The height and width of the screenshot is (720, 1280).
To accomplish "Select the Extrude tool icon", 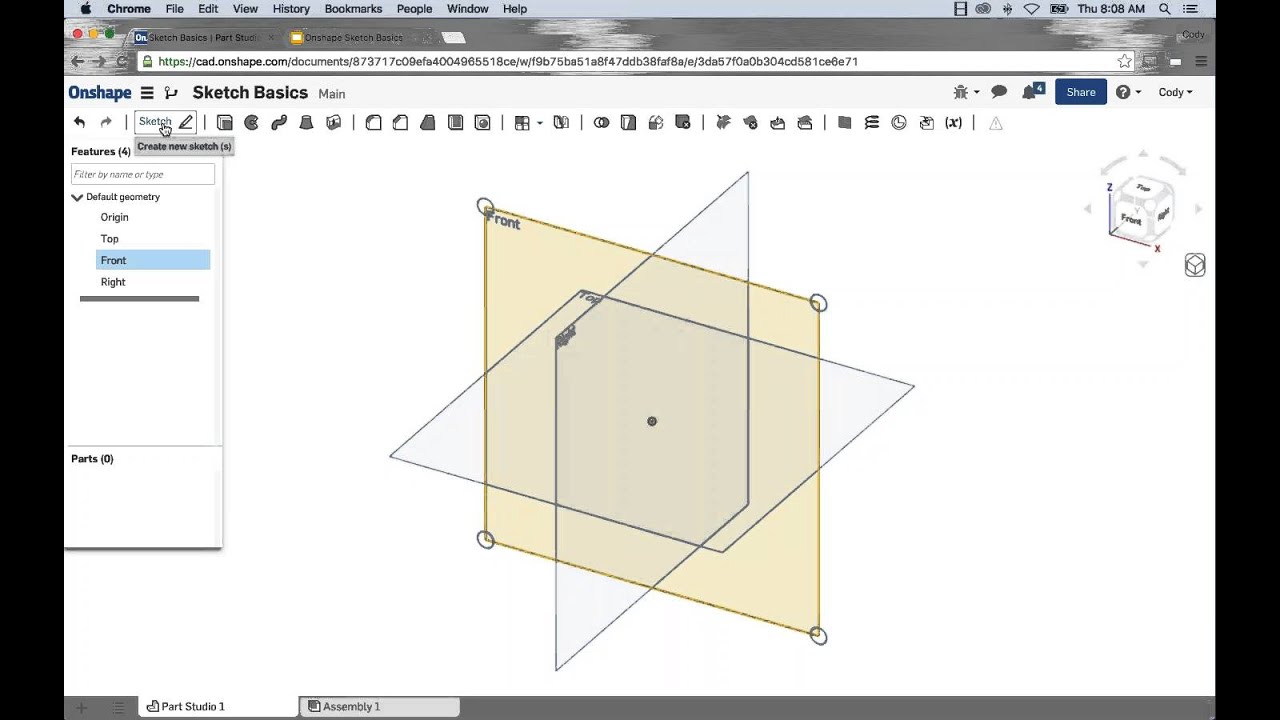I will (225, 123).
